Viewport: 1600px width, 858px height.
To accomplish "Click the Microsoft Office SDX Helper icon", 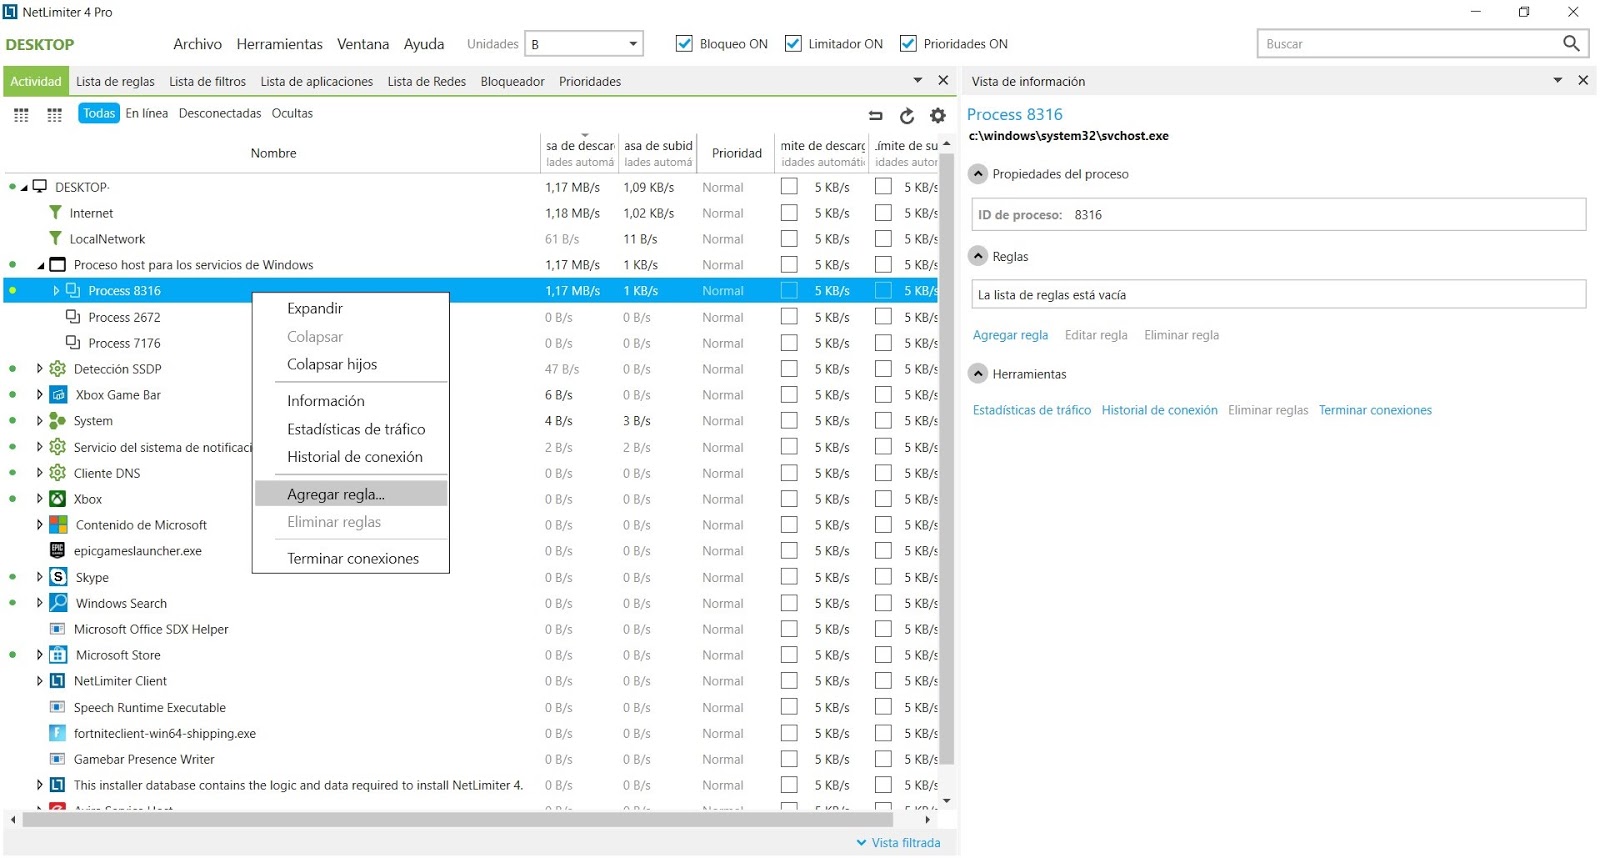I will (57, 629).
